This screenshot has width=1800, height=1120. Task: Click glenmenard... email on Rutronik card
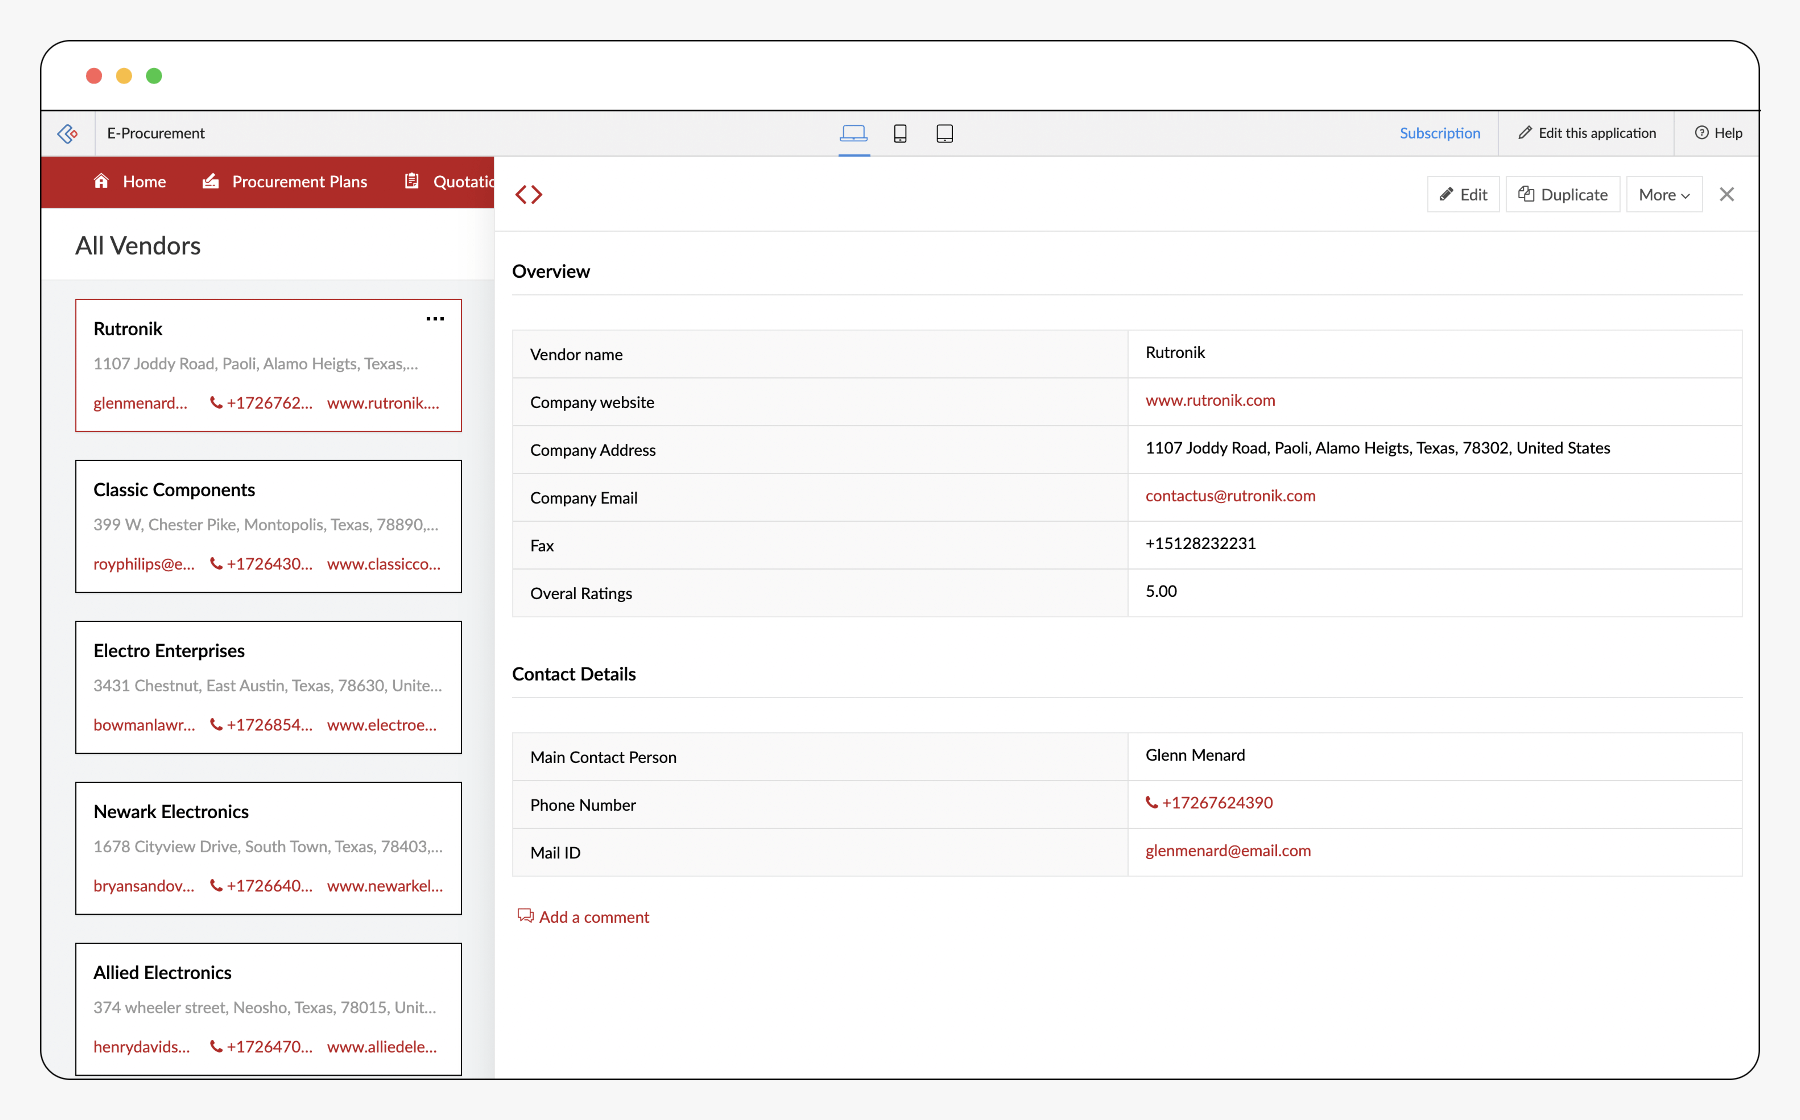pos(140,403)
